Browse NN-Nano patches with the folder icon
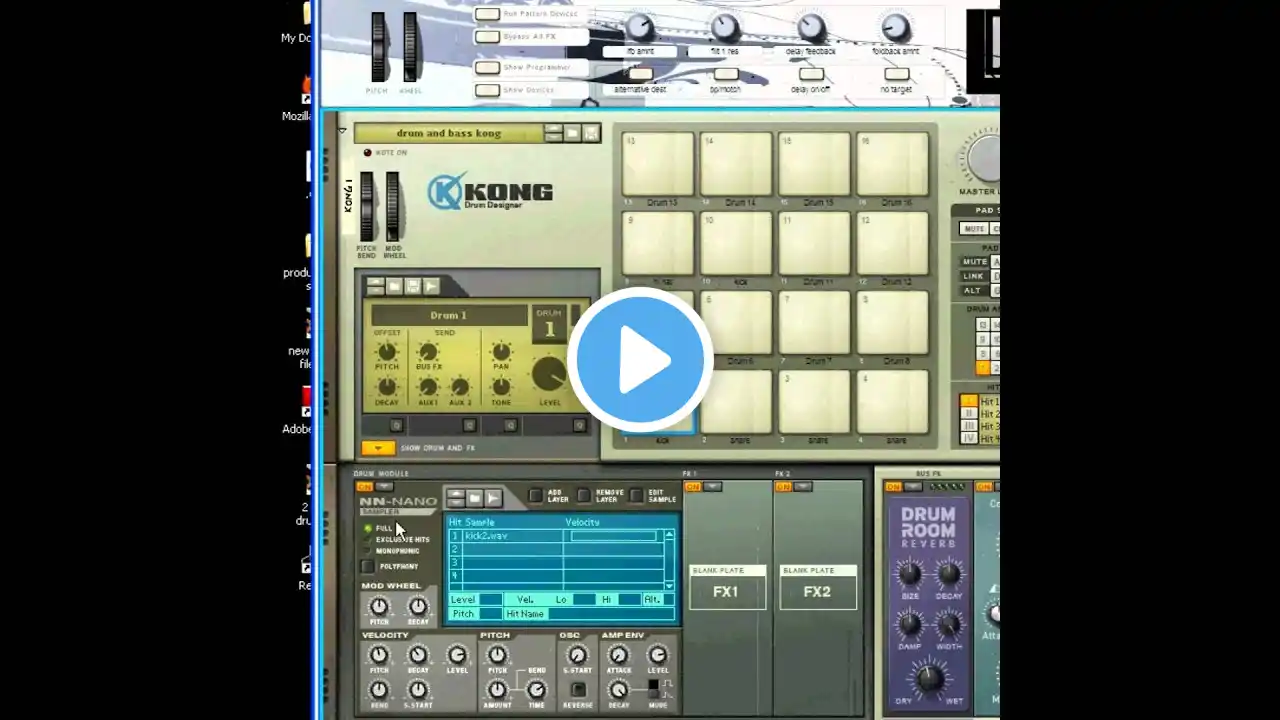The height and width of the screenshot is (720, 1280). (475, 498)
